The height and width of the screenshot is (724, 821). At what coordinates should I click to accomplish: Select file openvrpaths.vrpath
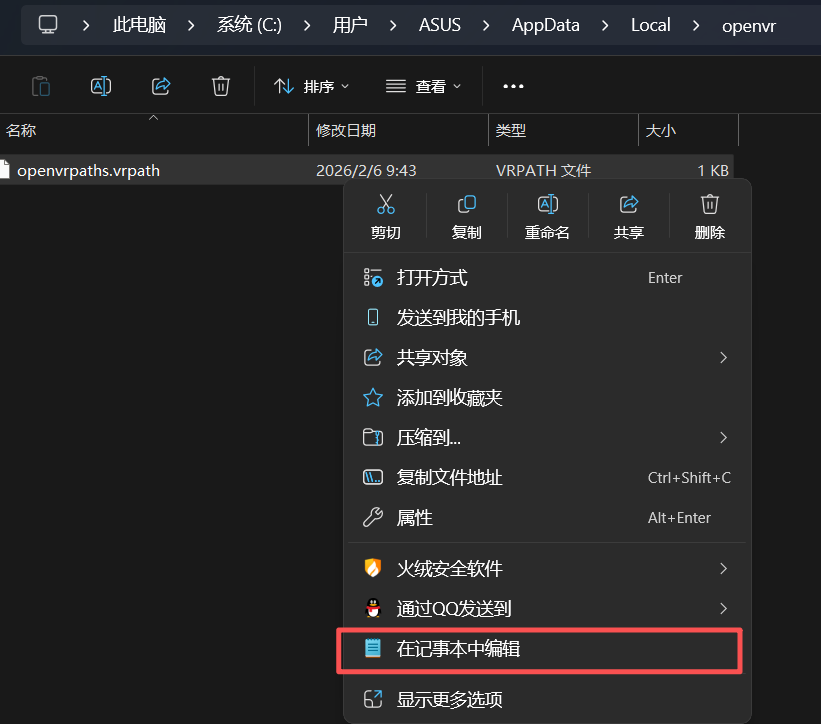pyautogui.click(x=88, y=171)
